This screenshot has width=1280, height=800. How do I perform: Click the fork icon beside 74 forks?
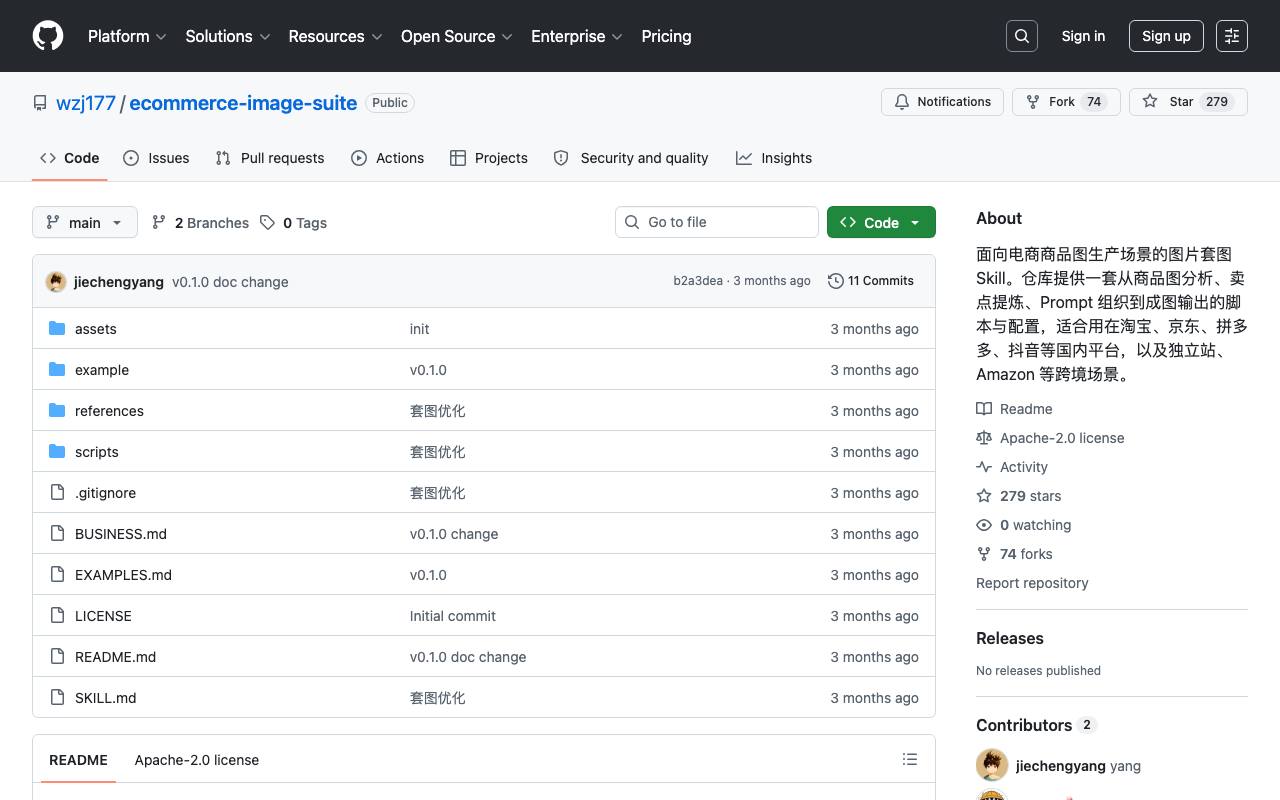tap(984, 554)
